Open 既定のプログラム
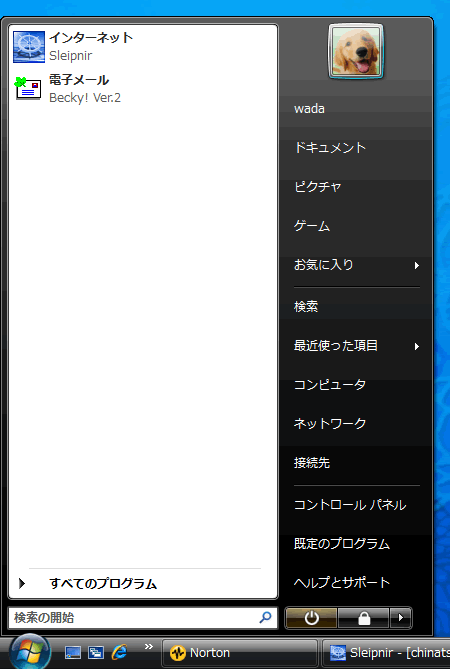Screen dimensions: 450x669 coord(342,544)
